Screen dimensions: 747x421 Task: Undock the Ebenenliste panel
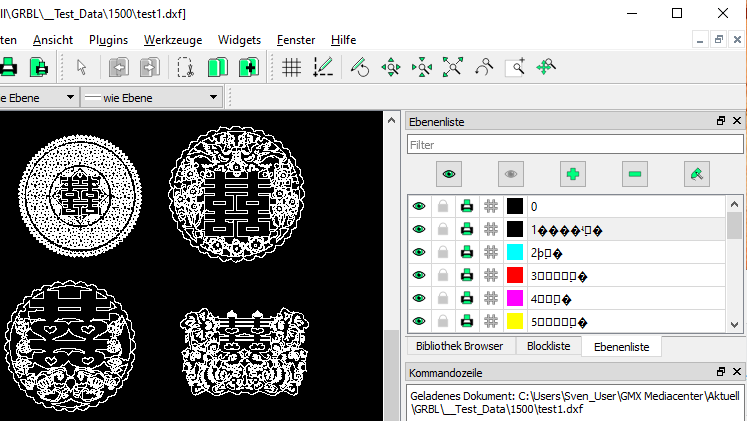click(720, 121)
